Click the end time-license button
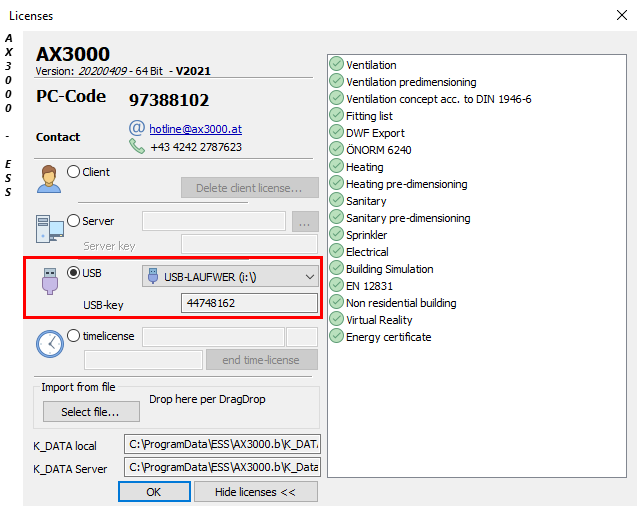638x507 pixels. point(262,360)
